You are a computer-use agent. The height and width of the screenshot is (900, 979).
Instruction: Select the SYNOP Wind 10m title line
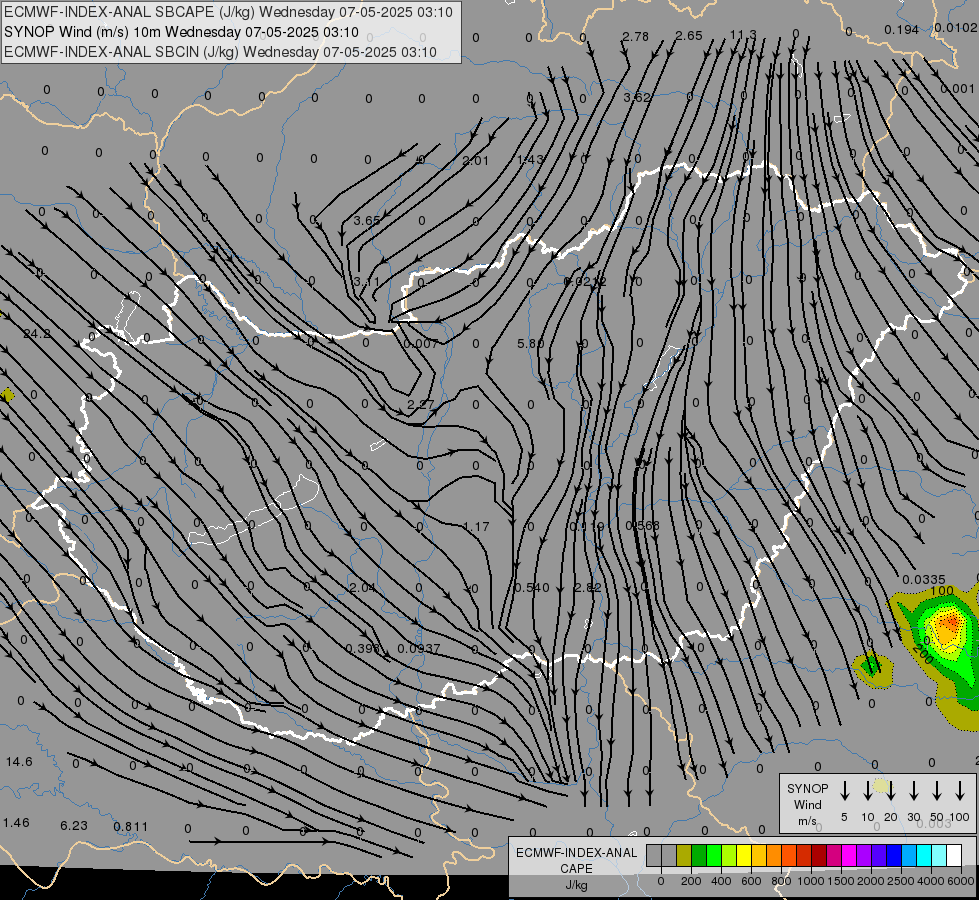click(181, 32)
